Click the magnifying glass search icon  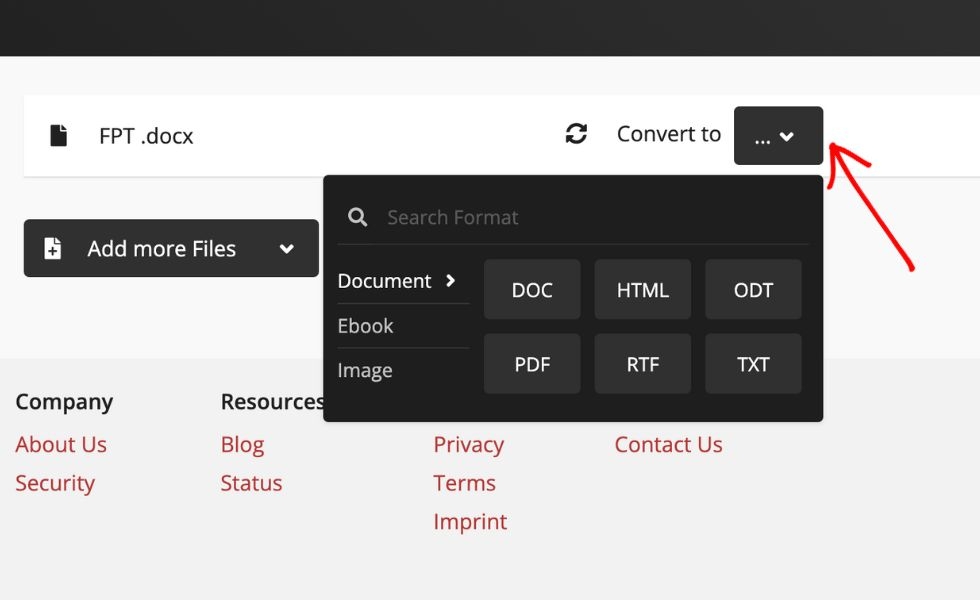(357, 216)
